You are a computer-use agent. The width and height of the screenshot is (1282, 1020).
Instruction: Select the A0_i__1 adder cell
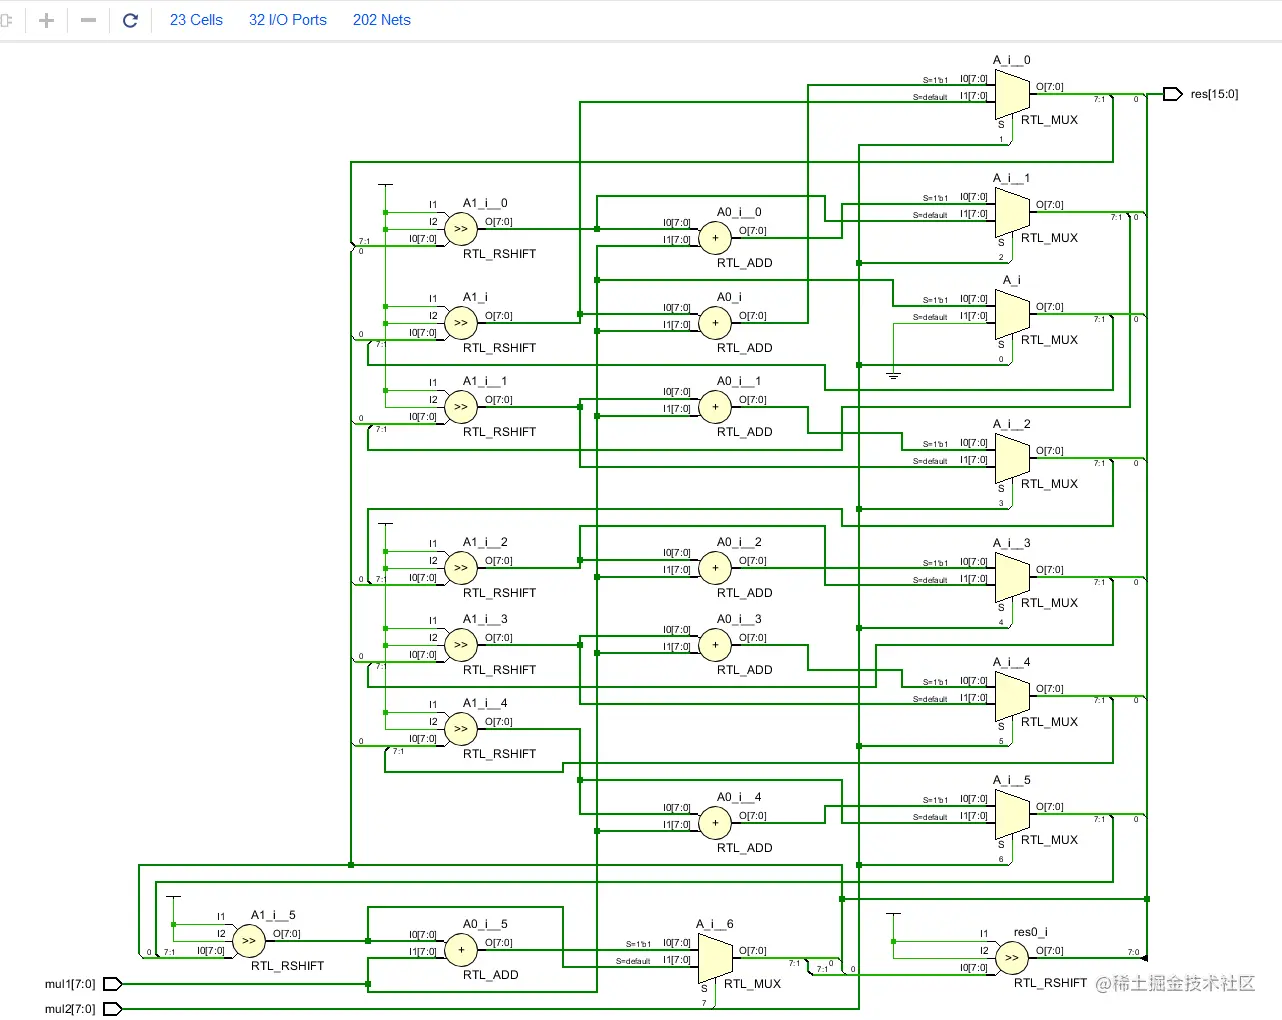tap(715, 407)
